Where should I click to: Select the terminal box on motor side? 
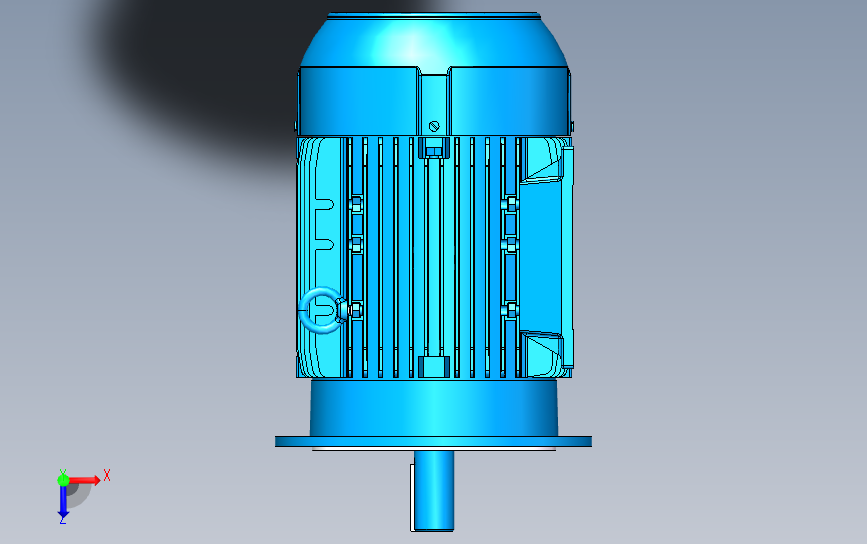(x=546, y=258)
